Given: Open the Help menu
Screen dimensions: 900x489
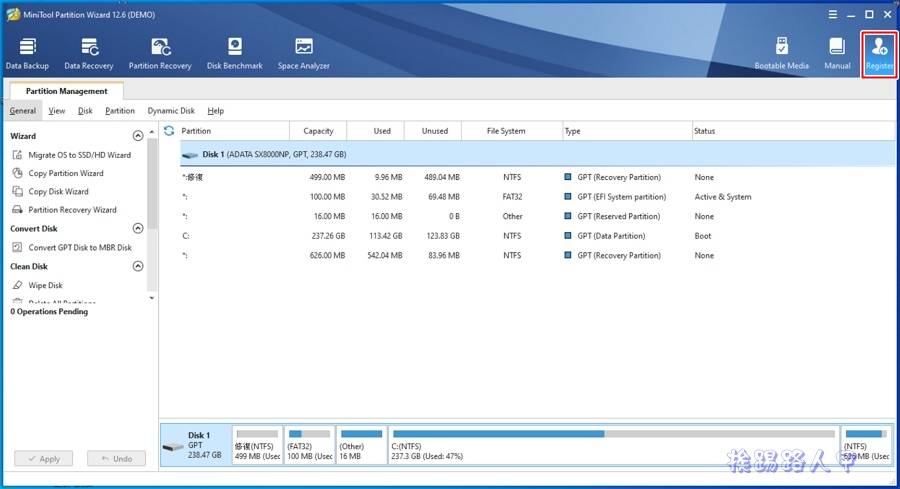Looking at the screenshot, I should (215, 111).
